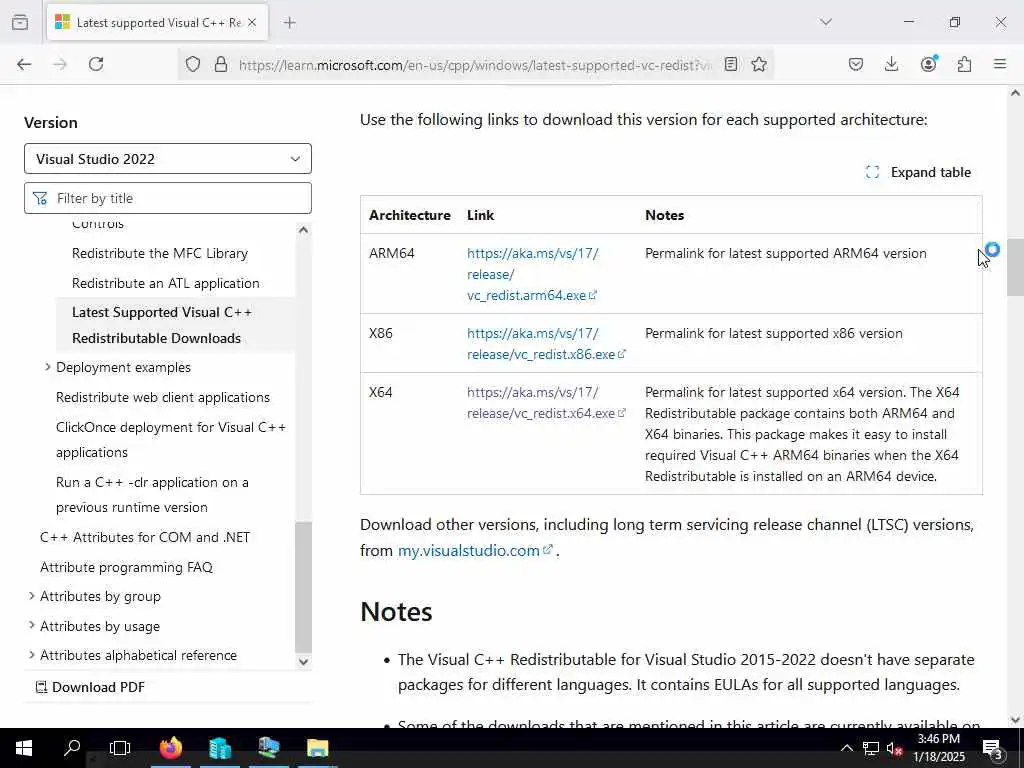Open the my.visualstudio.com link
This screenshot has height=768, width=1024.
coord(475,551)
